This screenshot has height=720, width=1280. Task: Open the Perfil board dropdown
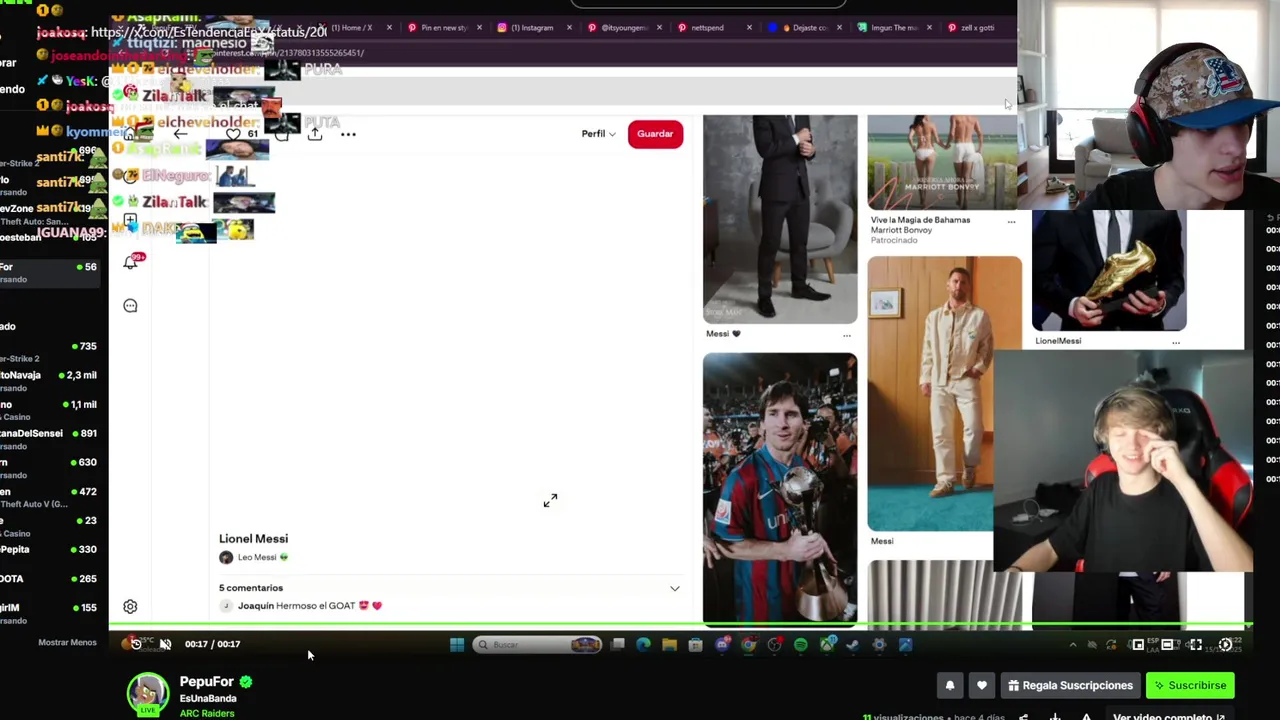[599, 134]
